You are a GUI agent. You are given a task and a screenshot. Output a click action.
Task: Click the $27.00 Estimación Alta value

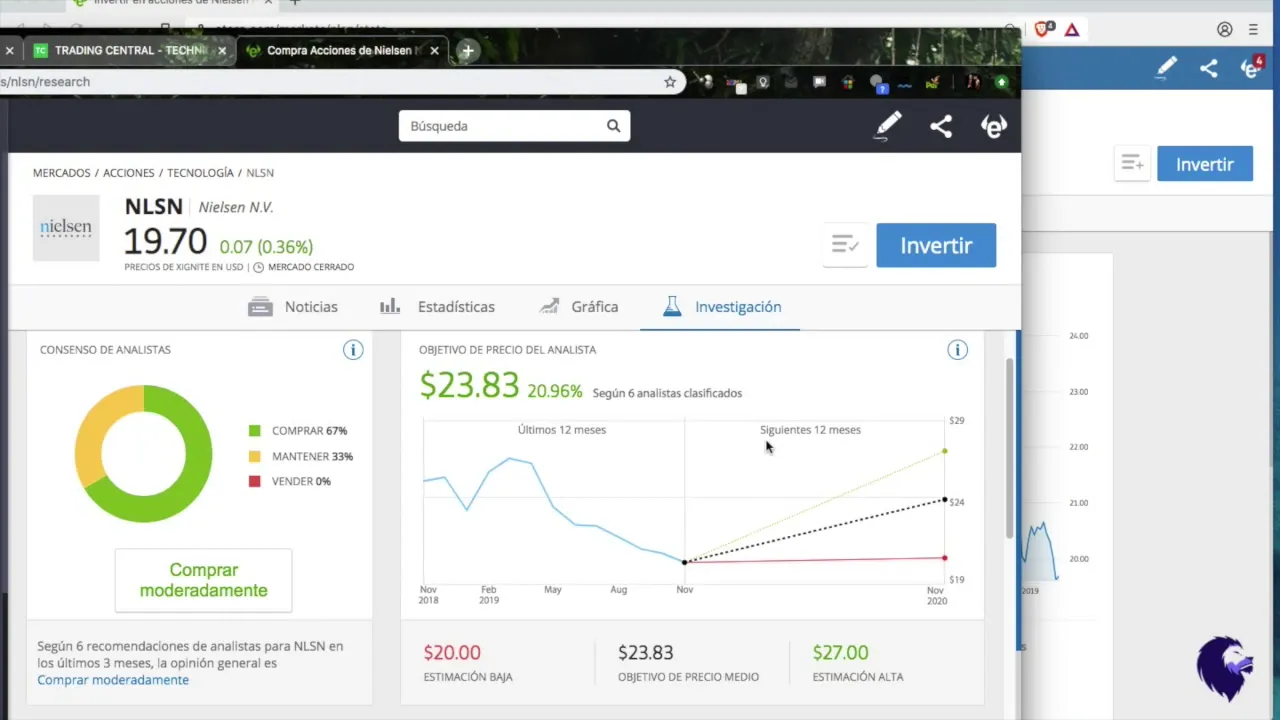(x=840, y=653)
